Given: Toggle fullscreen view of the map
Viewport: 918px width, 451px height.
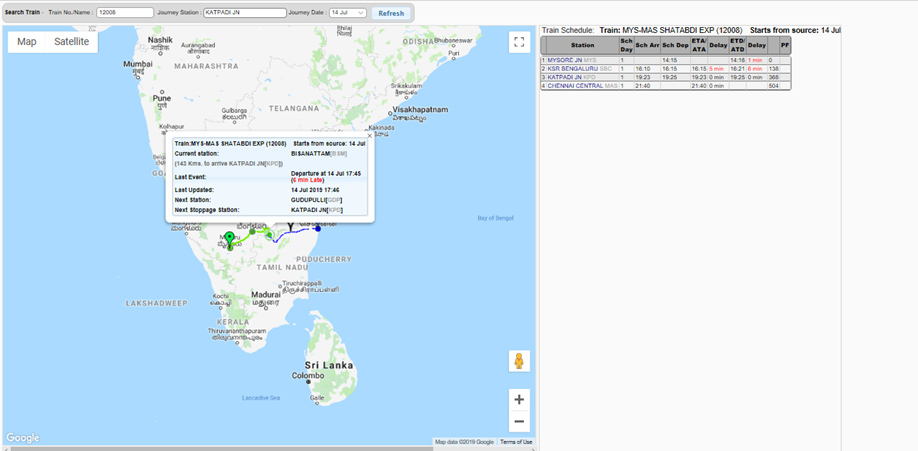Looking at the screenshot, I should coord(519,42).
